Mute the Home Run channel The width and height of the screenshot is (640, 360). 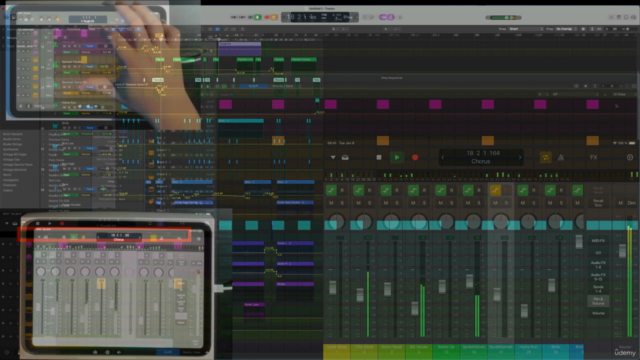point(522,203)
